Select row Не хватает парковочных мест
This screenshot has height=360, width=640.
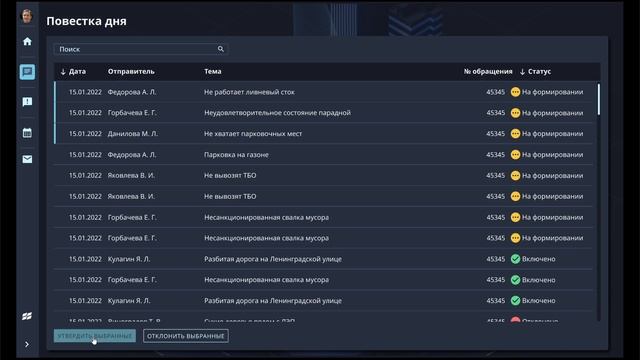323,133
